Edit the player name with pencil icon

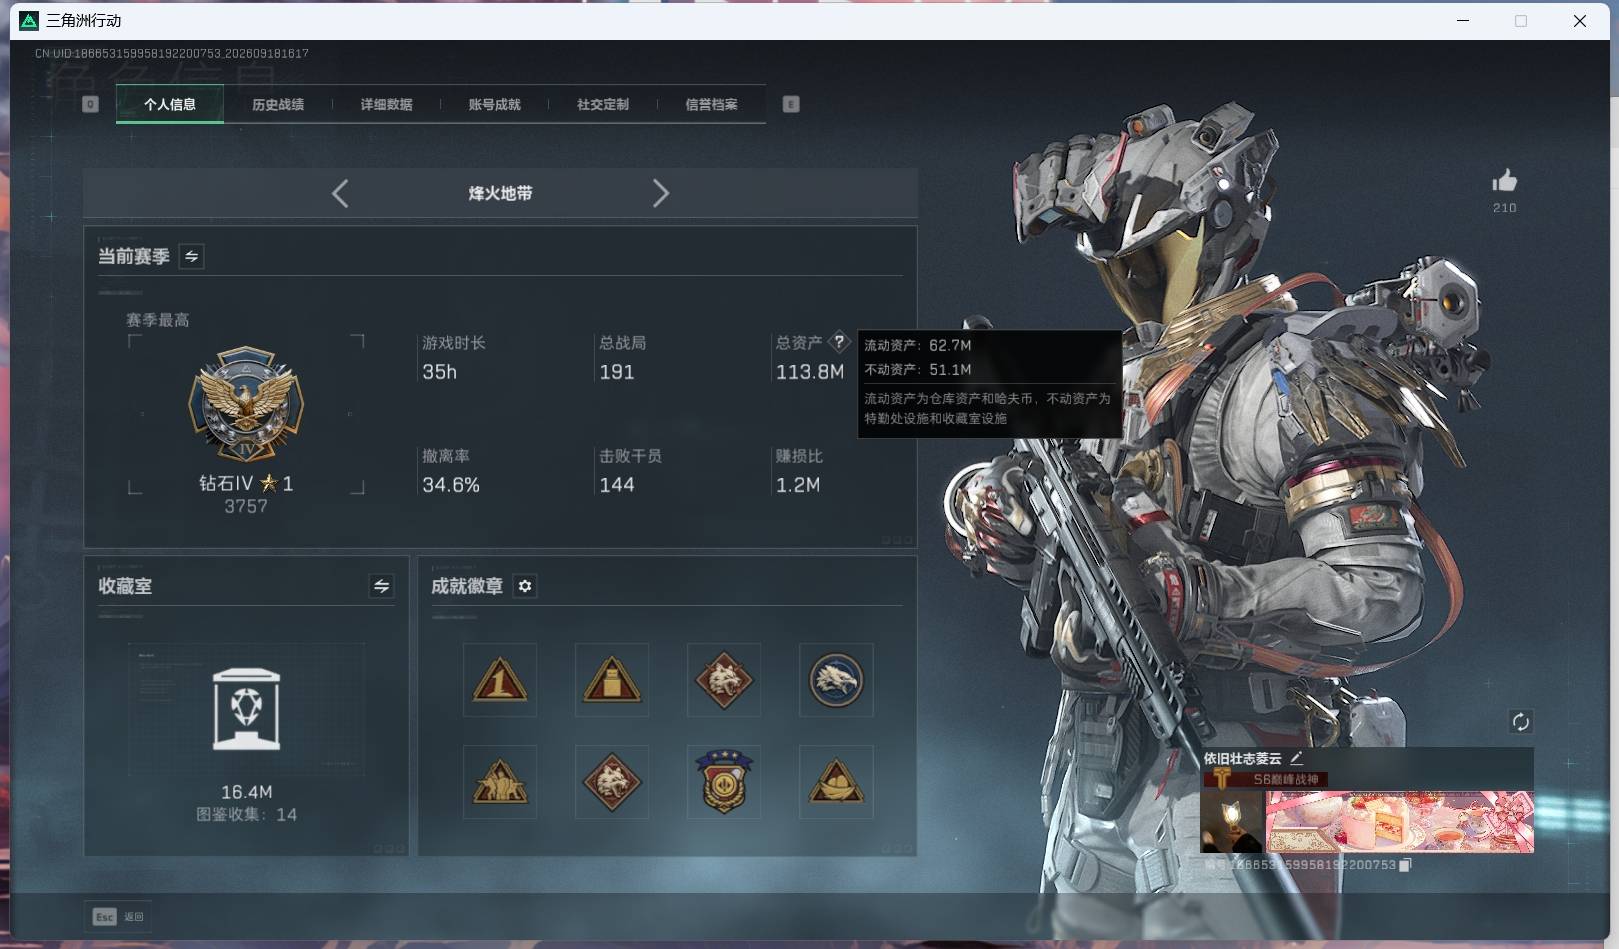(x=1296, y=758)
